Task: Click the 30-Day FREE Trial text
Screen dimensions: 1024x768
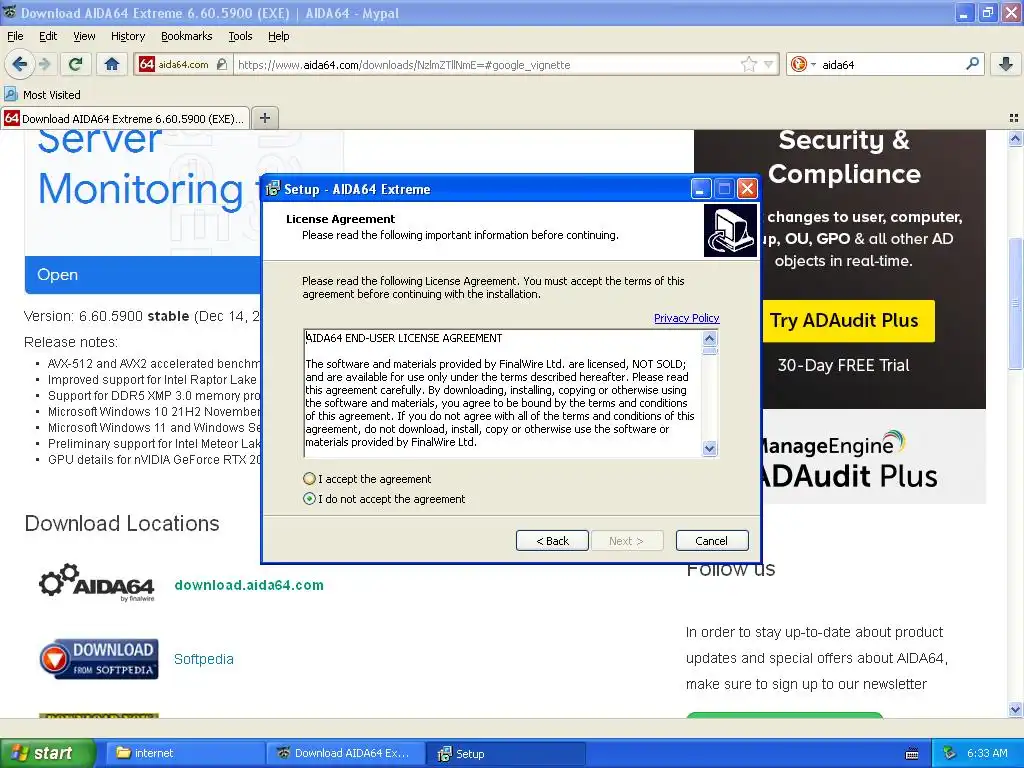Action: [x=843, y=365]
